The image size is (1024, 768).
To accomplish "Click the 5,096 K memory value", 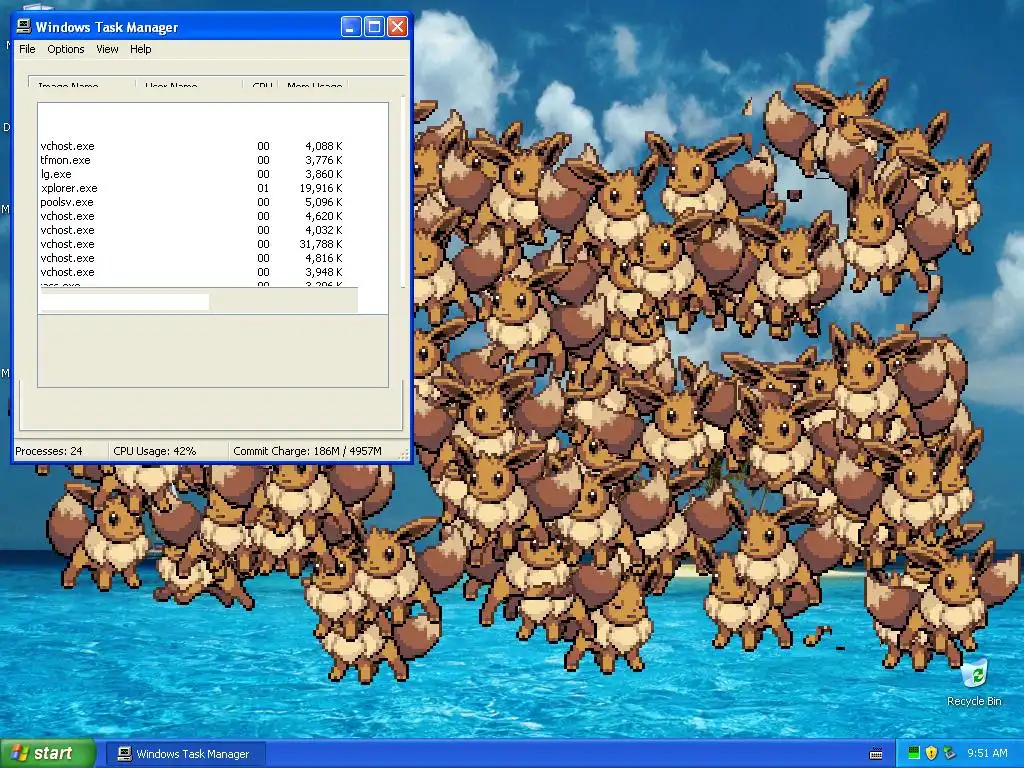I will click(x=324, y=202).
